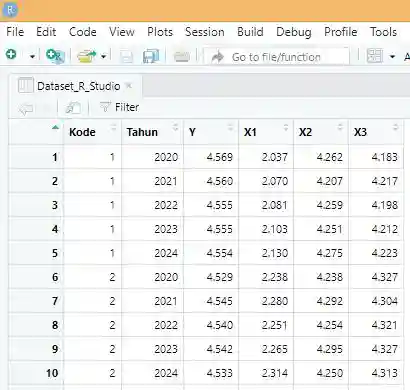Click the Save All documents icon
Viewport: 410px width, 390px height.
[151, 56]
